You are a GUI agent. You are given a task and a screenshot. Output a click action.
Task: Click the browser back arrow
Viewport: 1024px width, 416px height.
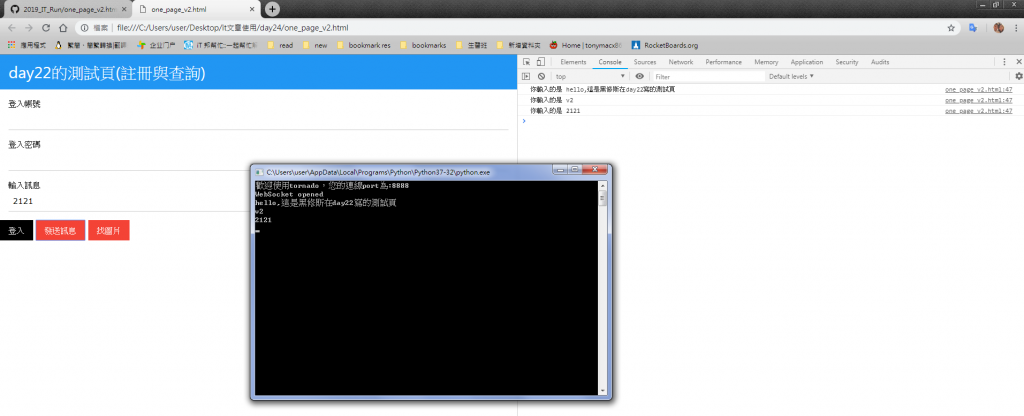click(12, 28)
